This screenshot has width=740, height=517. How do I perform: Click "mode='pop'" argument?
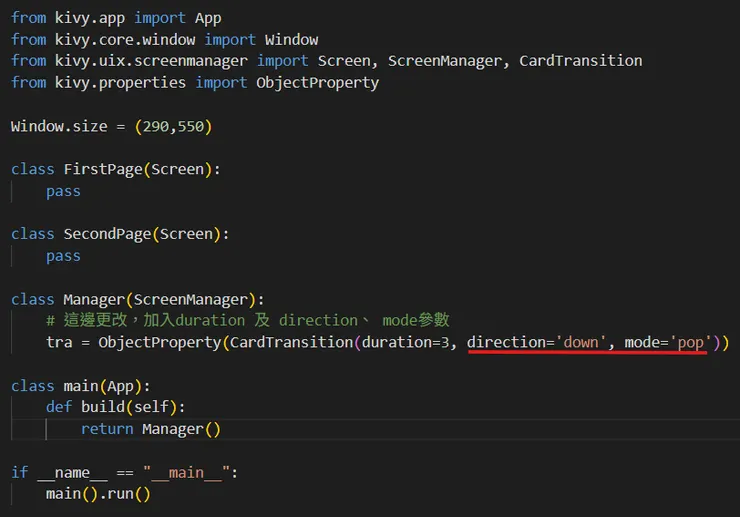(x=668, y=342)
